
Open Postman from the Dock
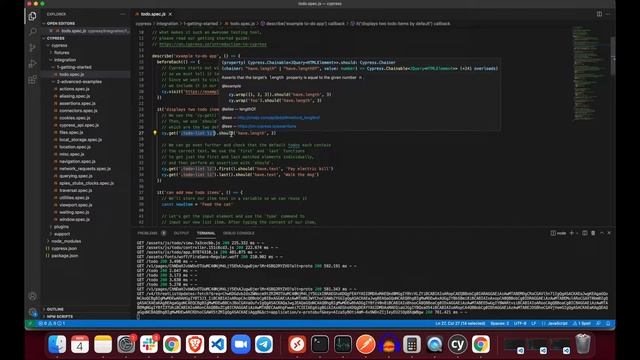(366, 344)
